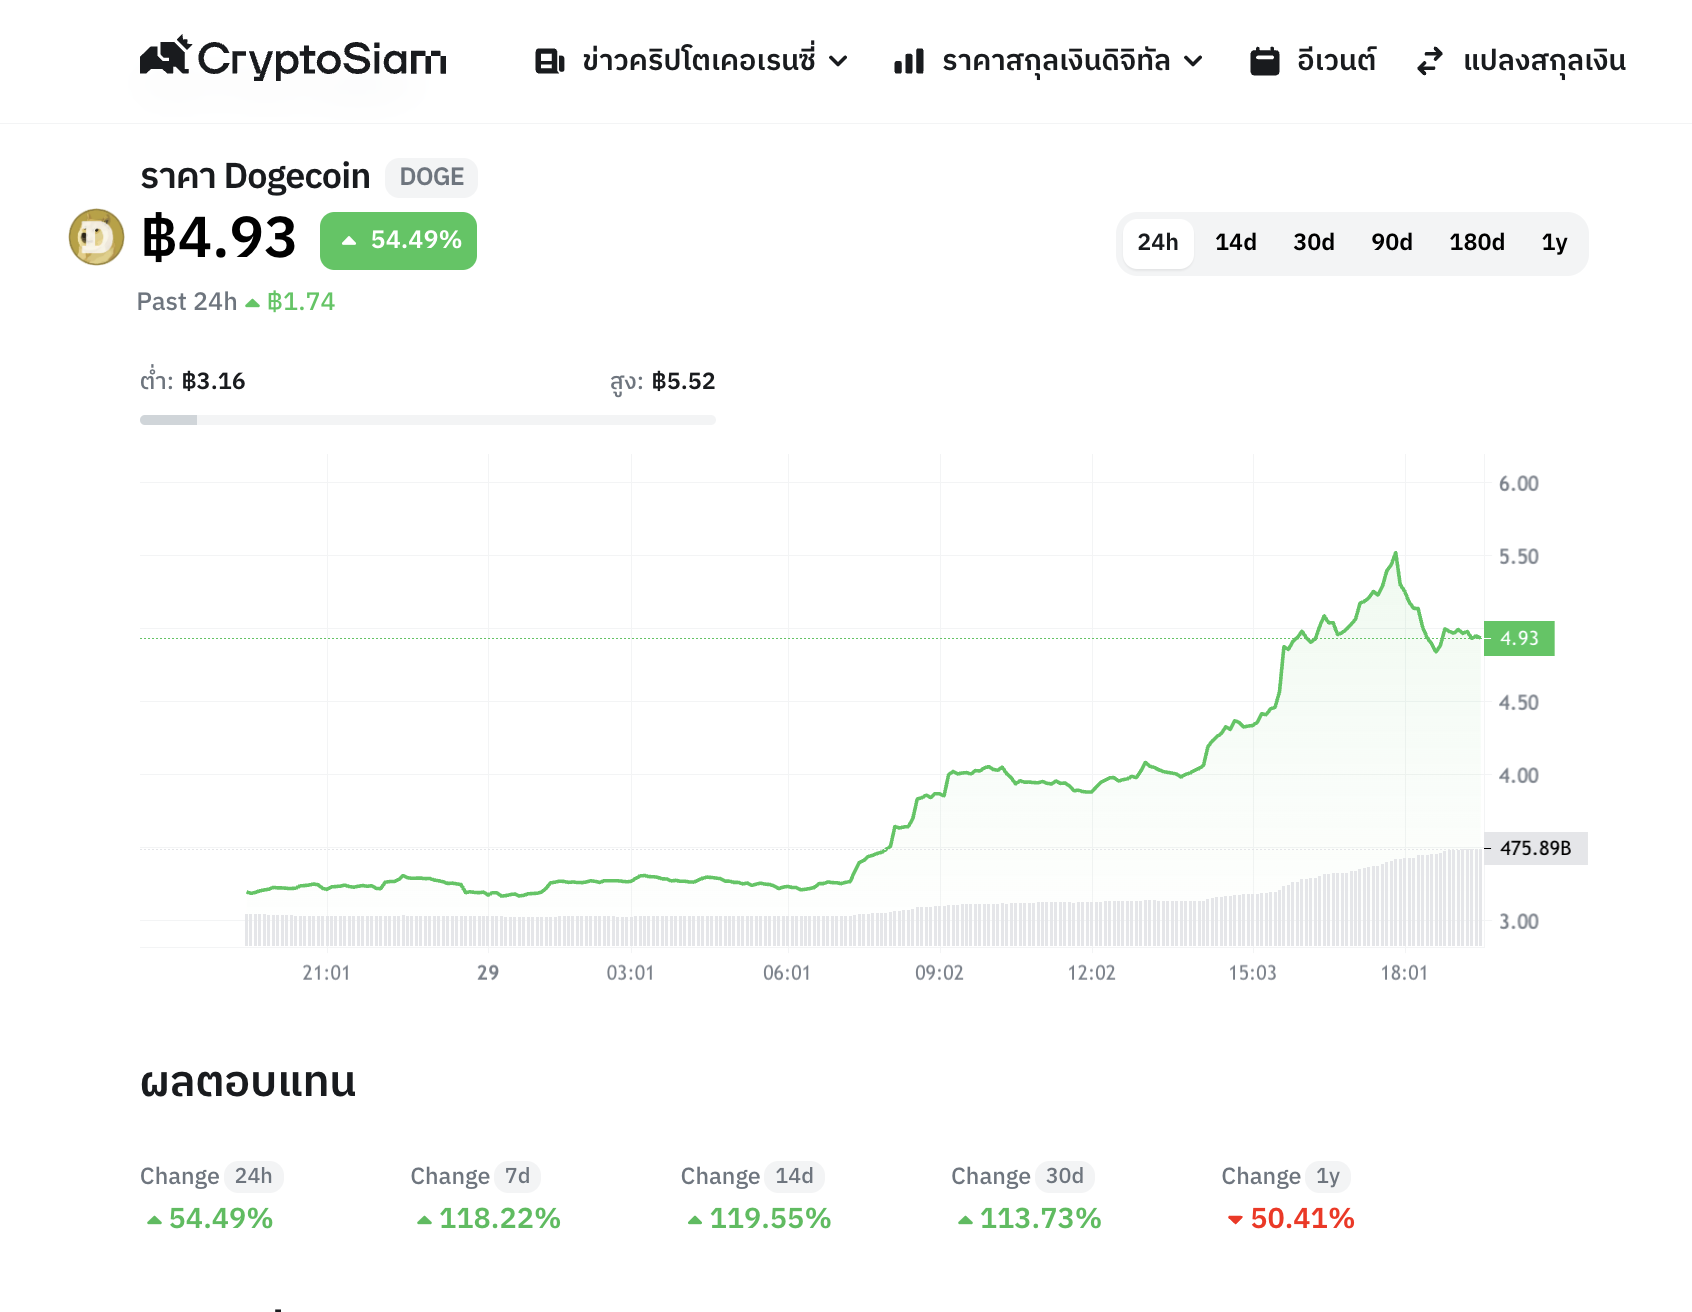Click the 118.22% 7d return value

tap(488, 1219)
